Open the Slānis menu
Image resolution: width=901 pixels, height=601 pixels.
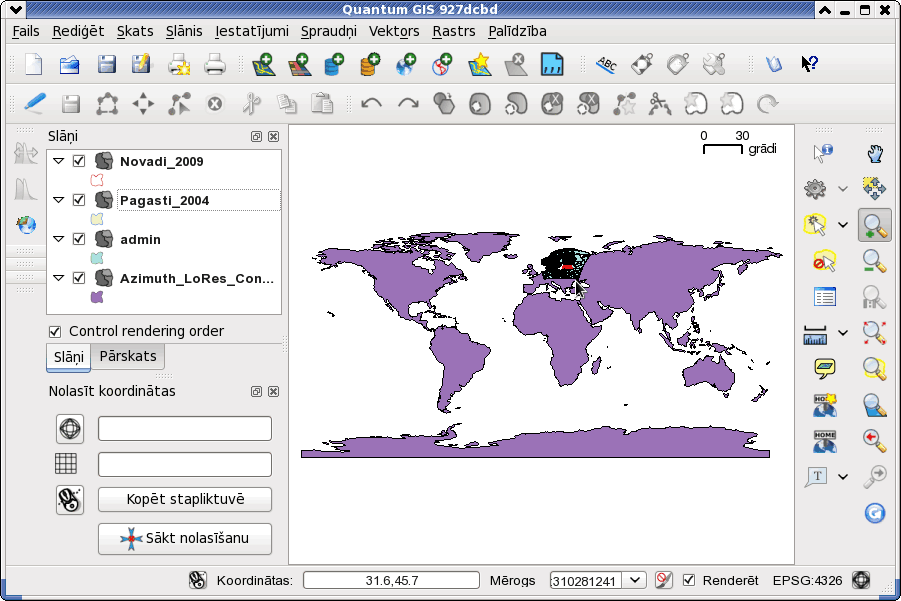[x=184, y=31]
